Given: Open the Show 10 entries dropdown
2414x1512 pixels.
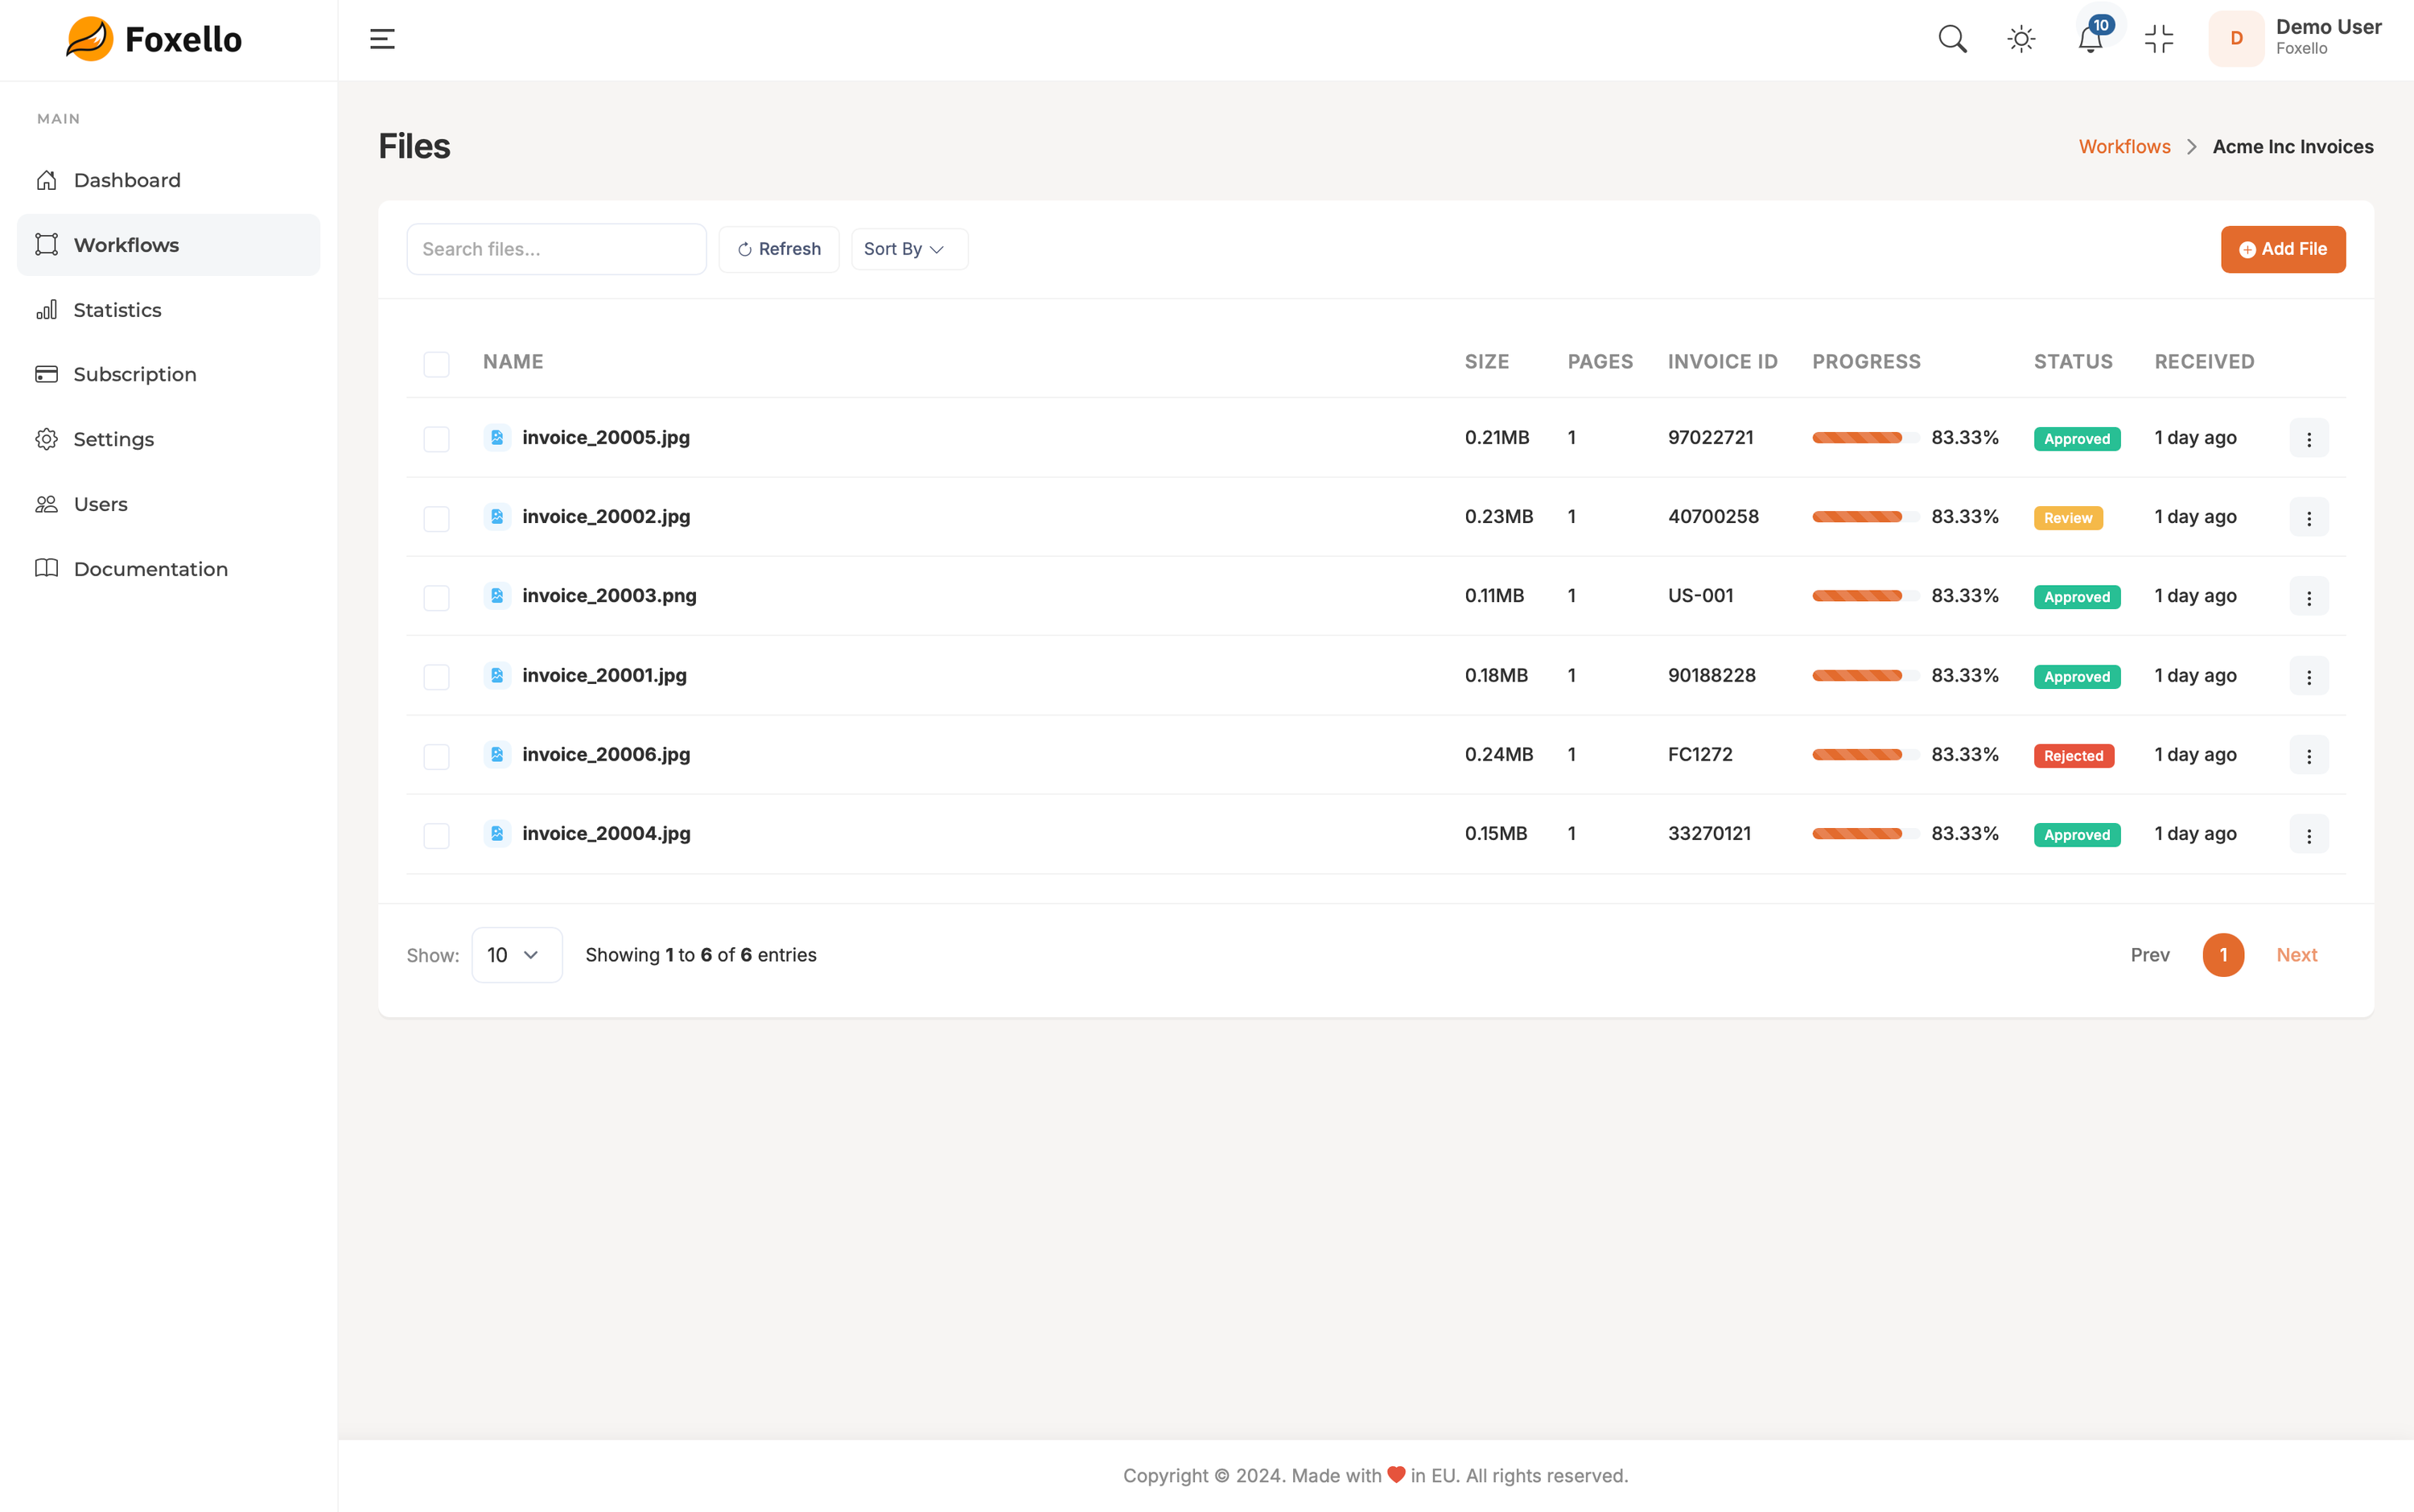Looking at the screenshot, I should 516,955.
